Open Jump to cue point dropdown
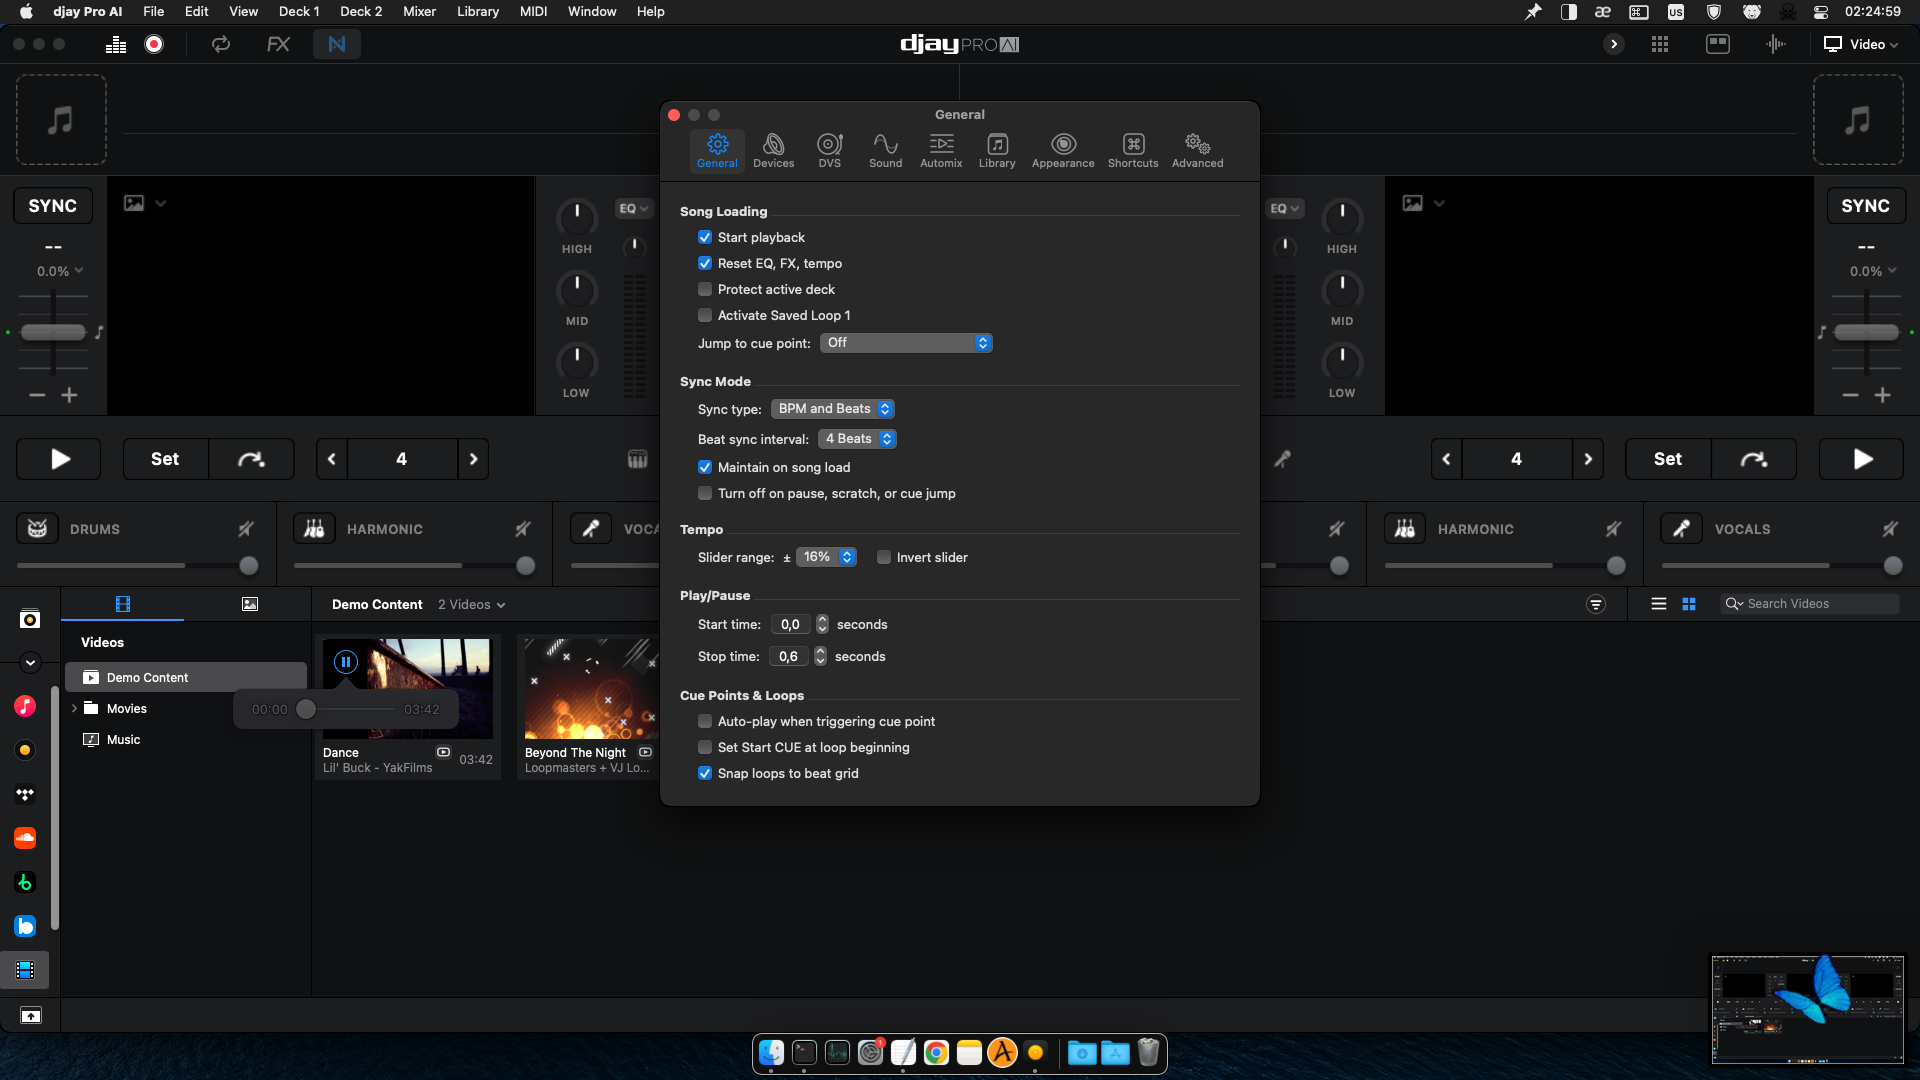This screenshot has height=1080, width=1920. [906, 343]
